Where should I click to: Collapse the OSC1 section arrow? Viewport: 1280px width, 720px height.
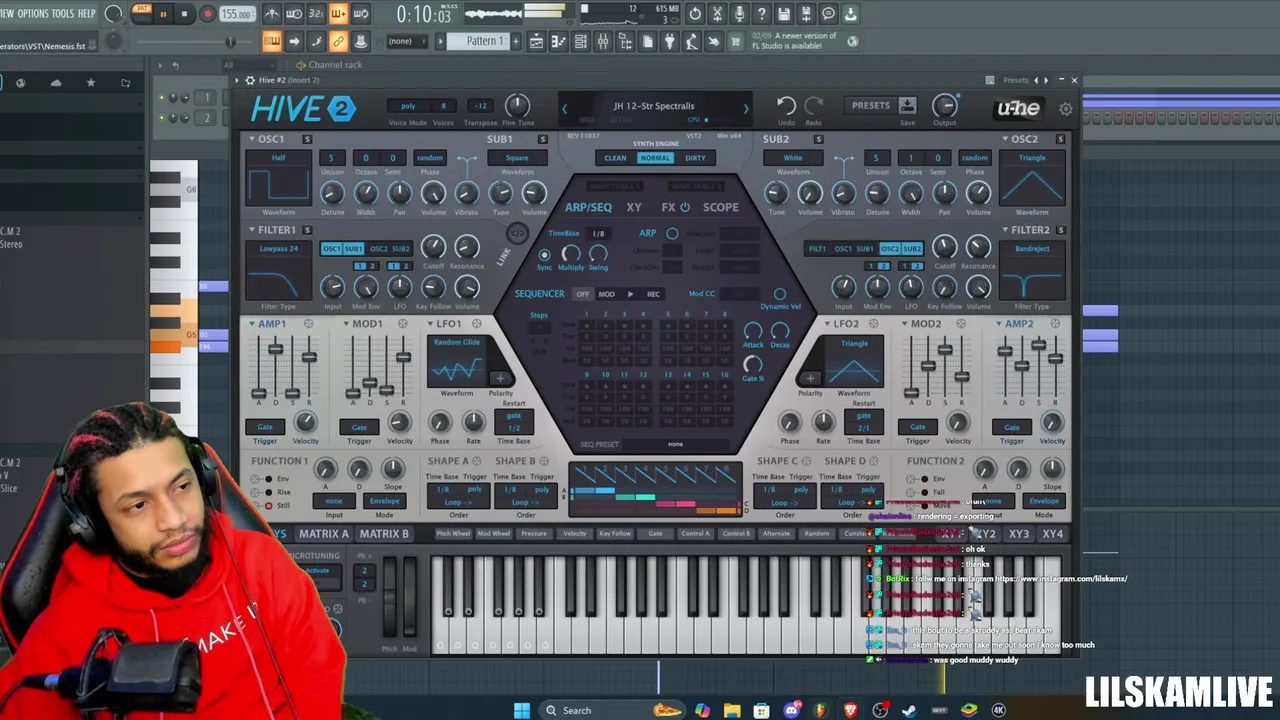(252, 139)
